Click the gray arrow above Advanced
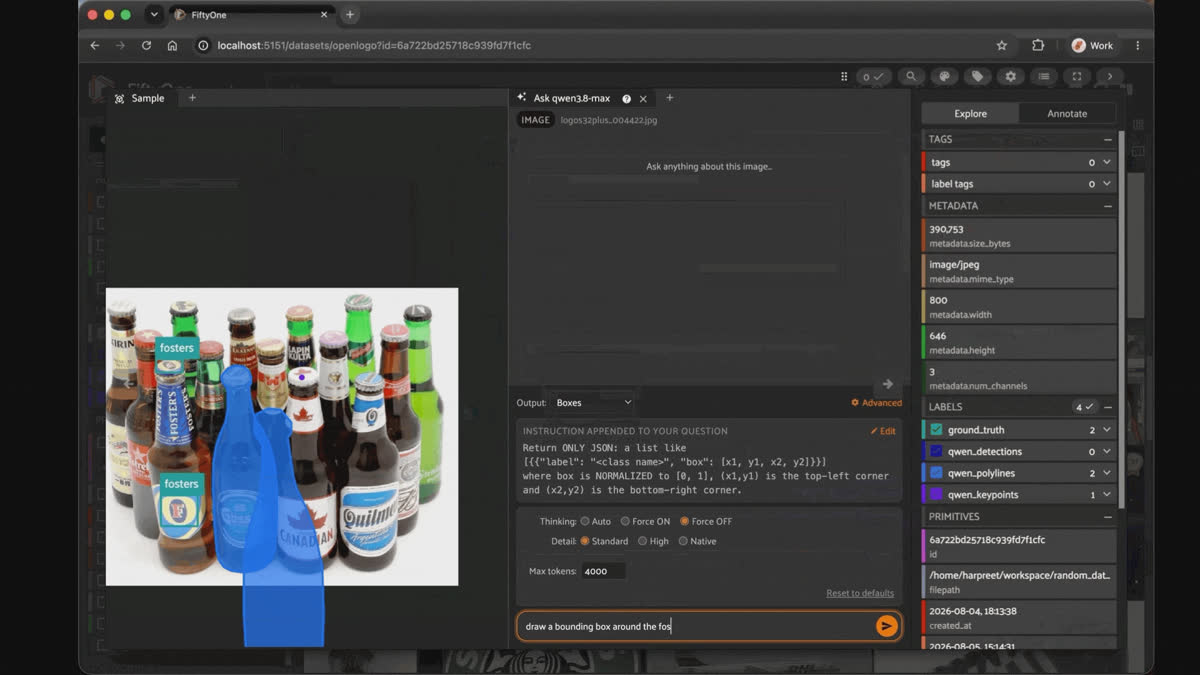Image resolution: width=1200 pixels, height=675 pixels. [887, 384]
